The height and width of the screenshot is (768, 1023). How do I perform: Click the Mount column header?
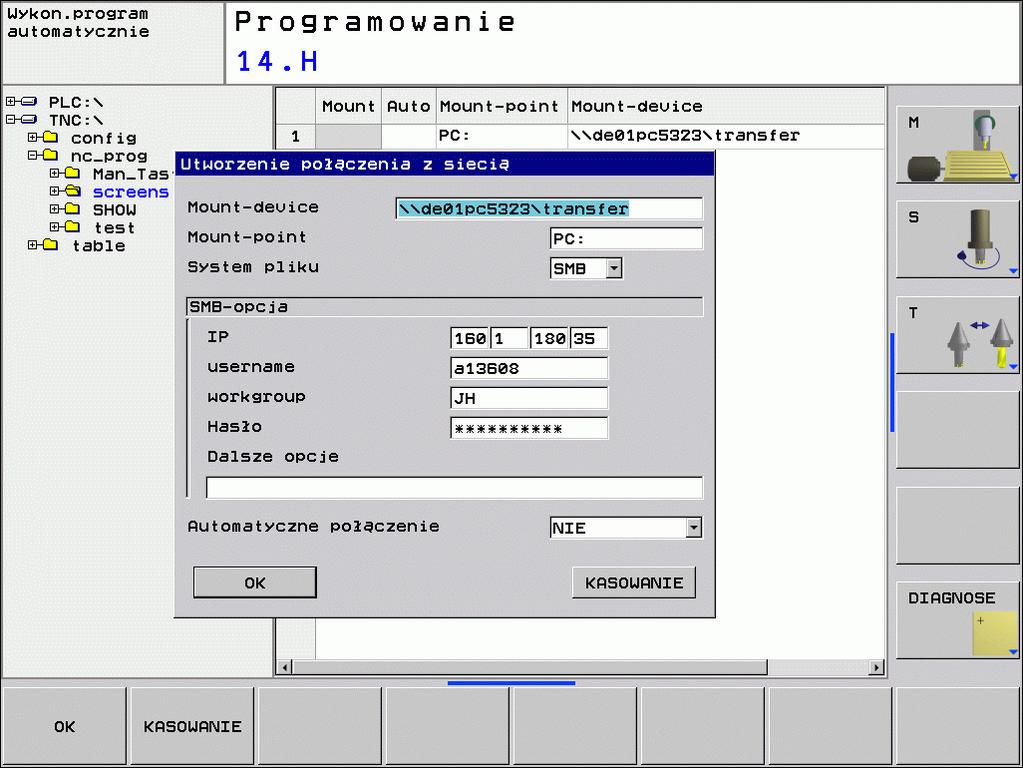(348, 106)
